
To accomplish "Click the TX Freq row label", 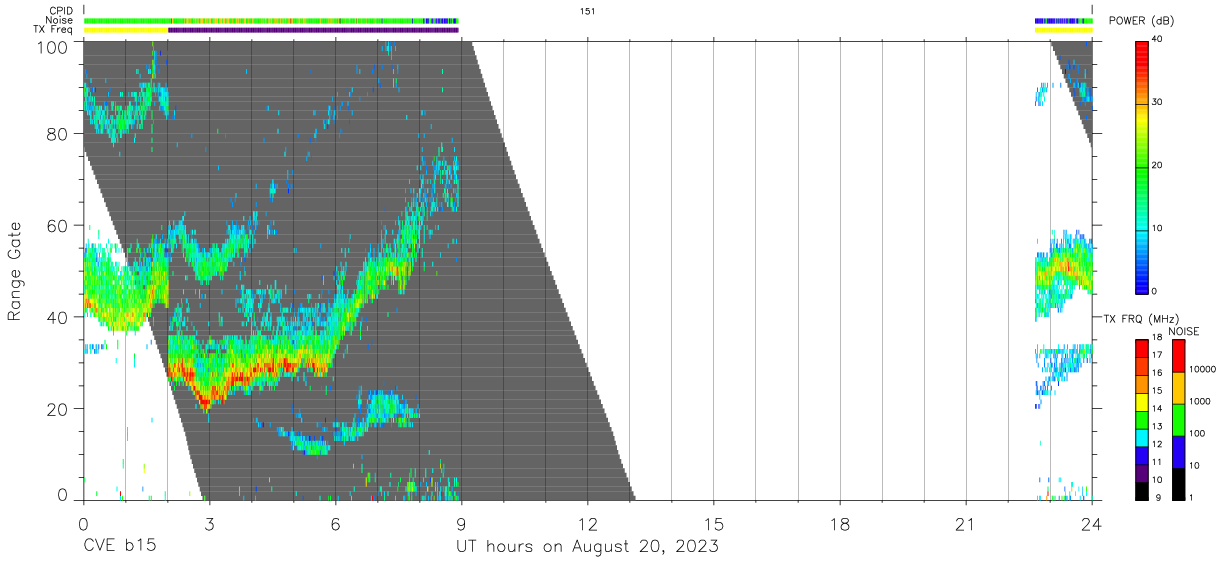I will (54, 30).
